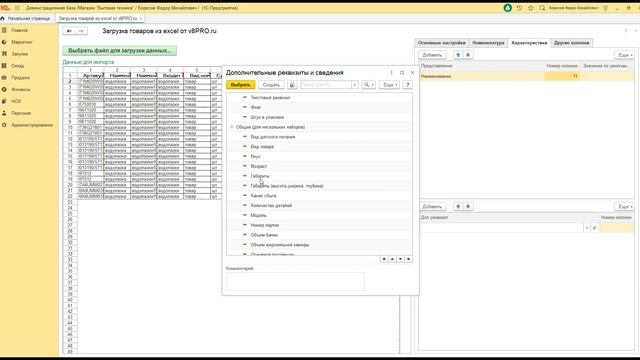This screenshot has width=640, height=360.
Task: Click the Начальная страница home icon
Action: point(2,18)
